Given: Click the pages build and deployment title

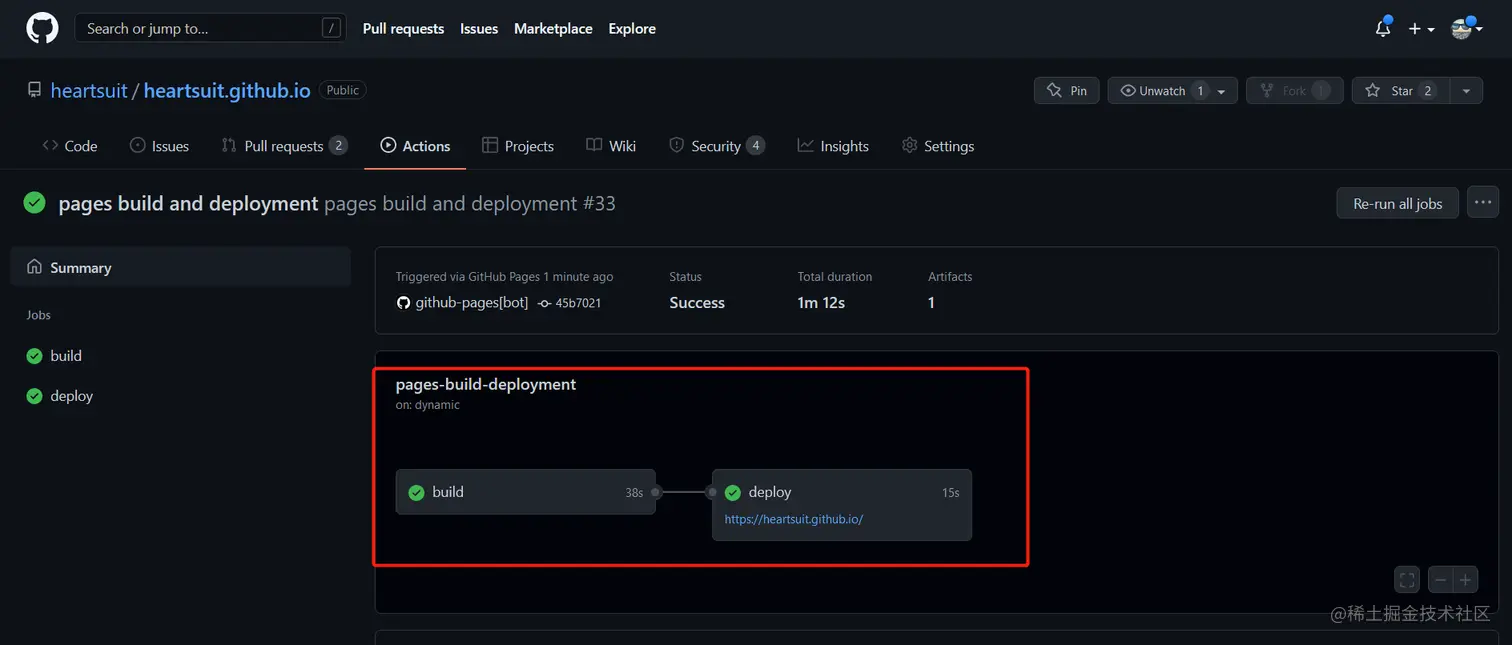Looking at the screenshot, I should [x=188, y=203].
